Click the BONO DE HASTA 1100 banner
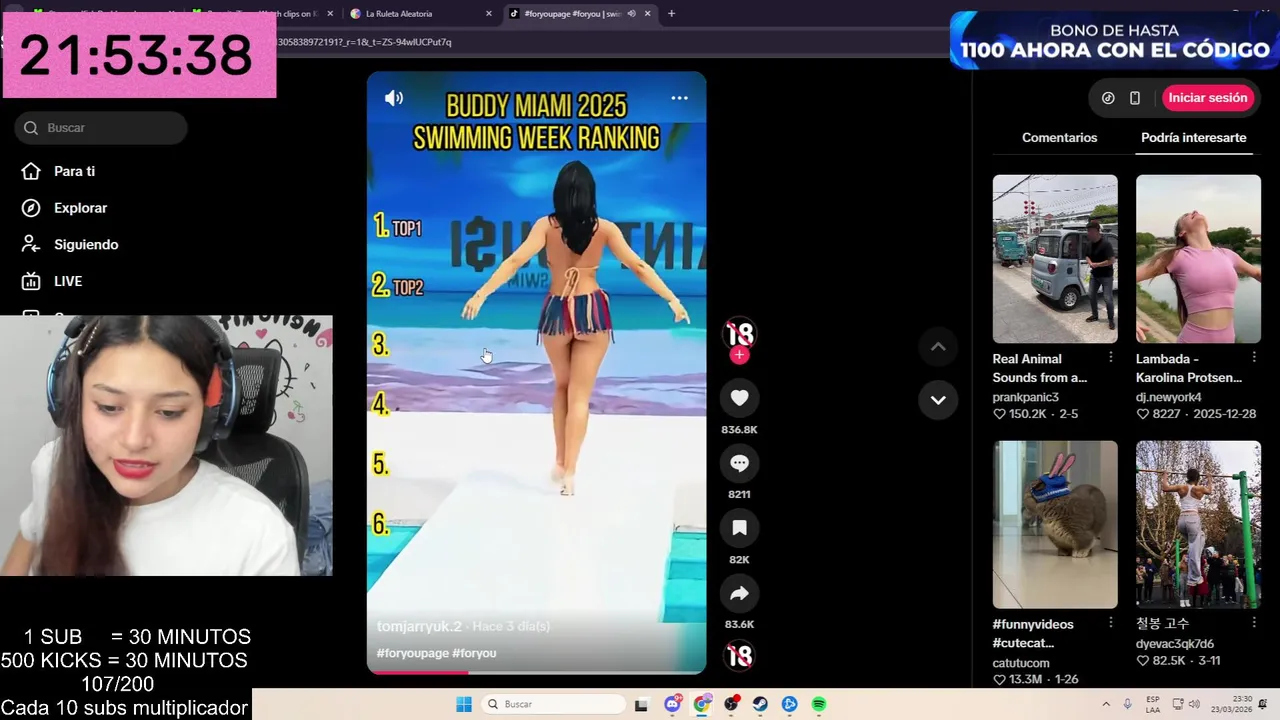The width and height of the screenshot is (1280, 720). (x=1114, y=41)
